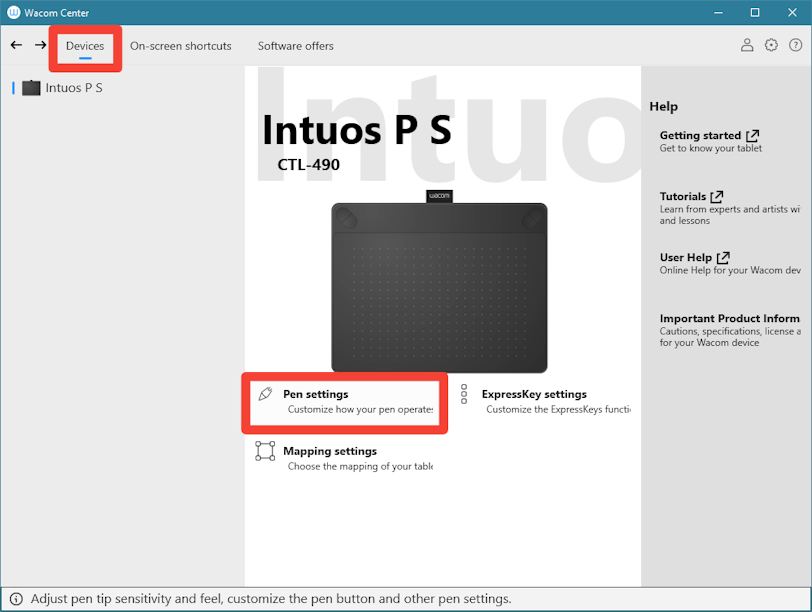Image resolution: width=812 pixels, height=612 pixels.
Task: Open Important Product Information link
Action: tap(730, 318)
